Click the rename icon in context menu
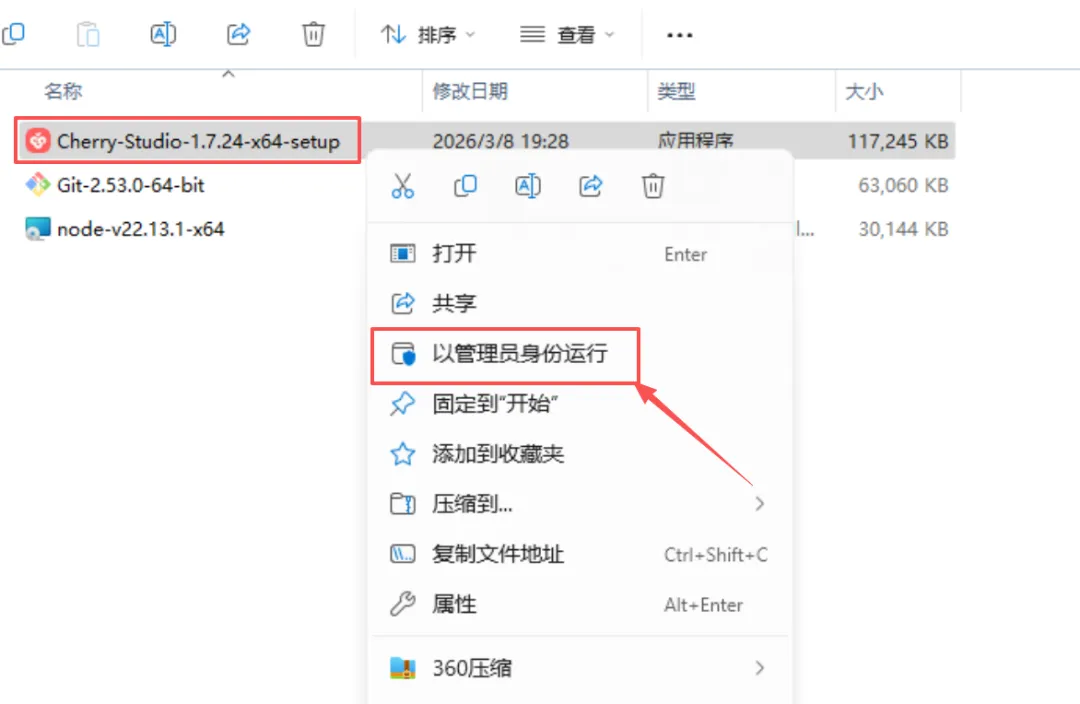The height and width of the screenshot is (704, 1080). pos(528,186)
